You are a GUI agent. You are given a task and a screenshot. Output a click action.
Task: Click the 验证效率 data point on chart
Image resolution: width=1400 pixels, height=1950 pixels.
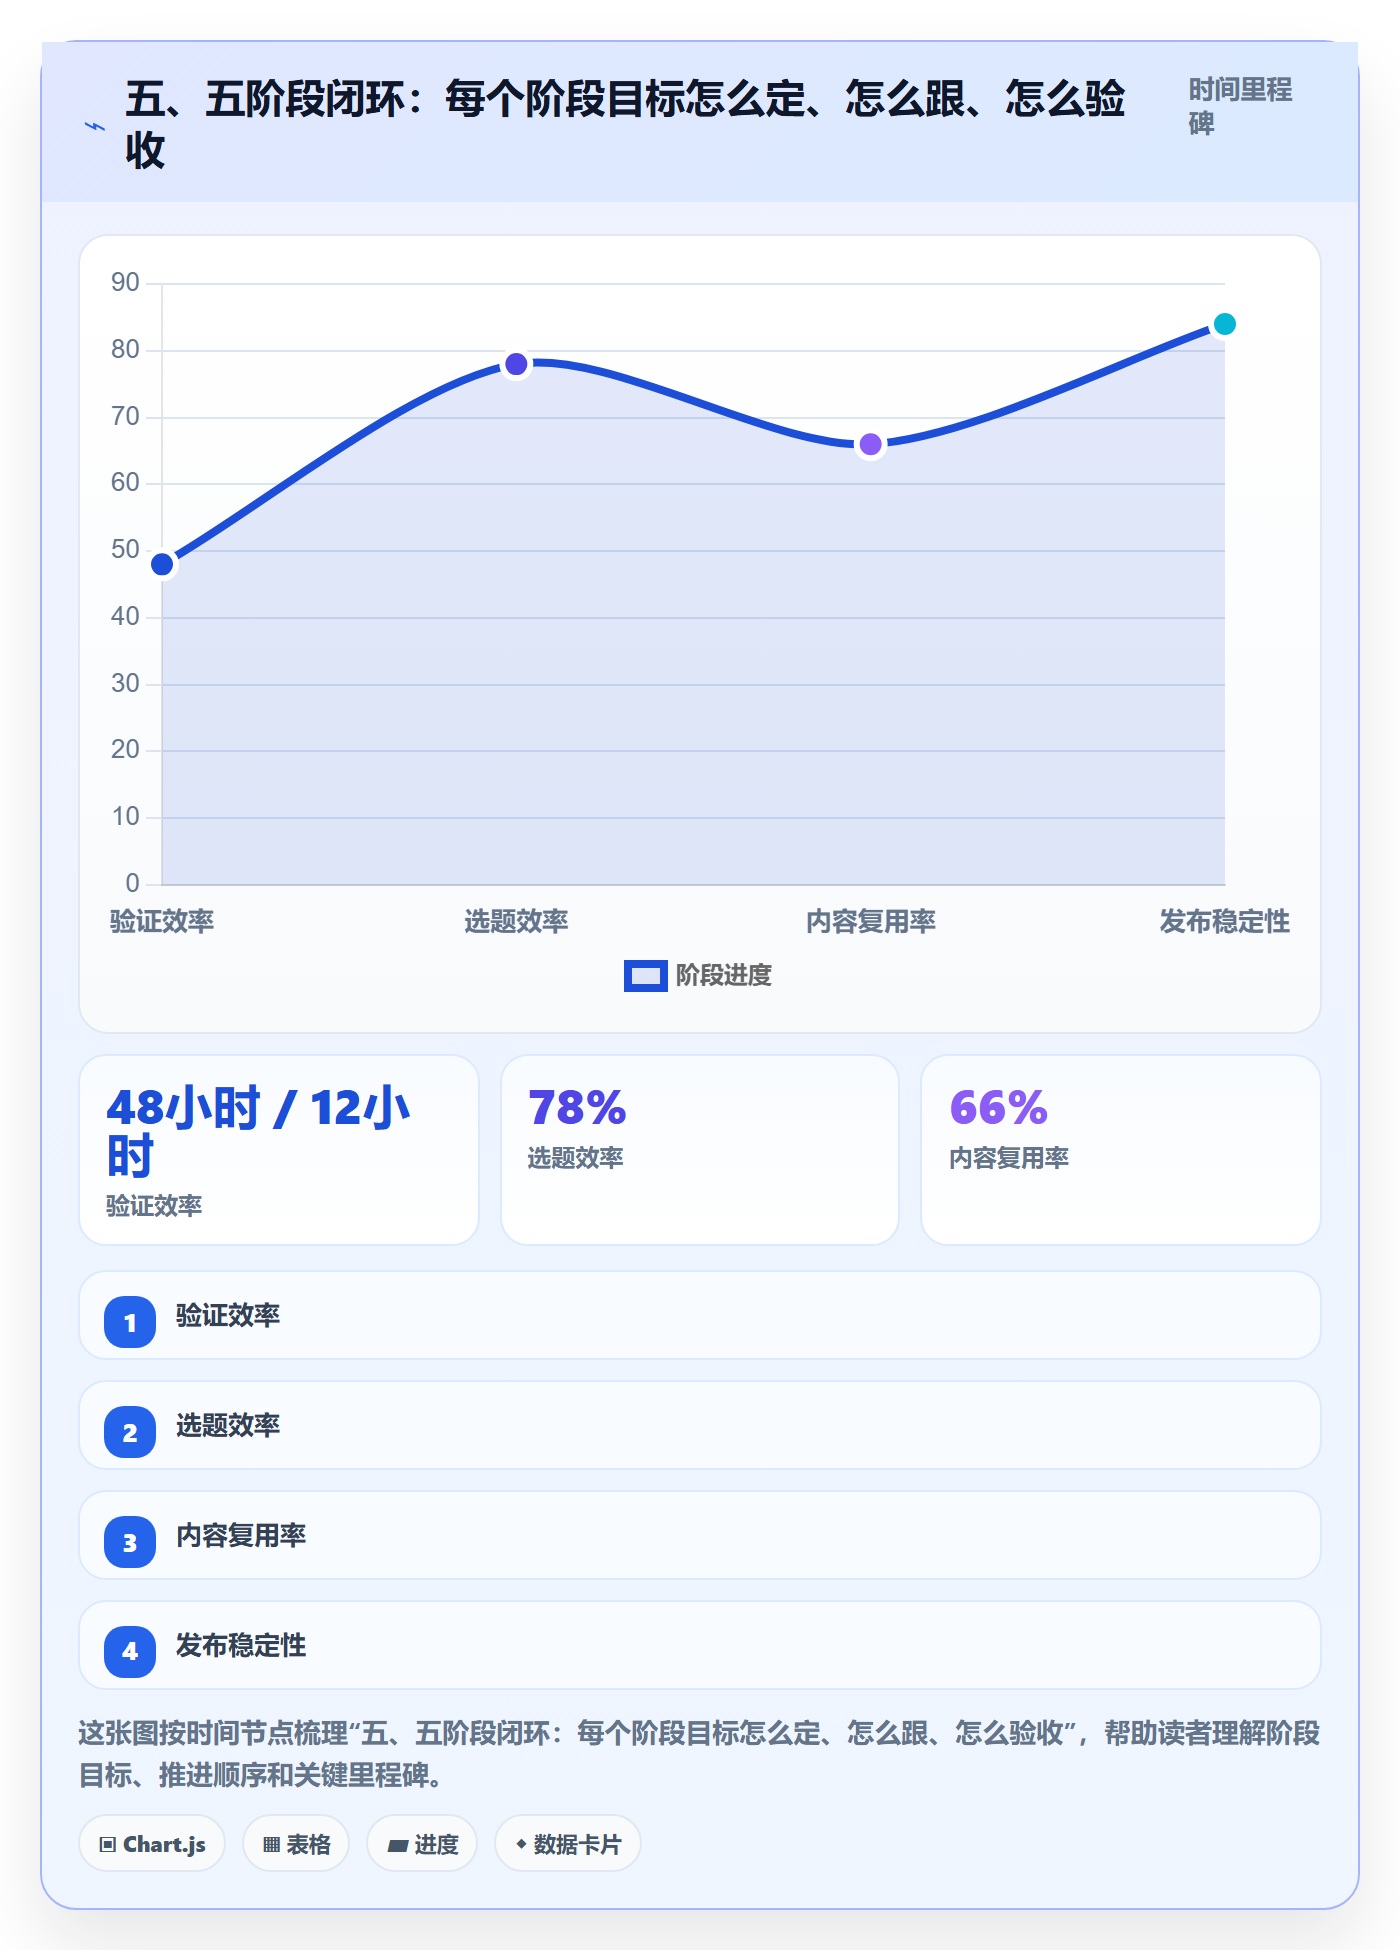(x=162, y=565)
